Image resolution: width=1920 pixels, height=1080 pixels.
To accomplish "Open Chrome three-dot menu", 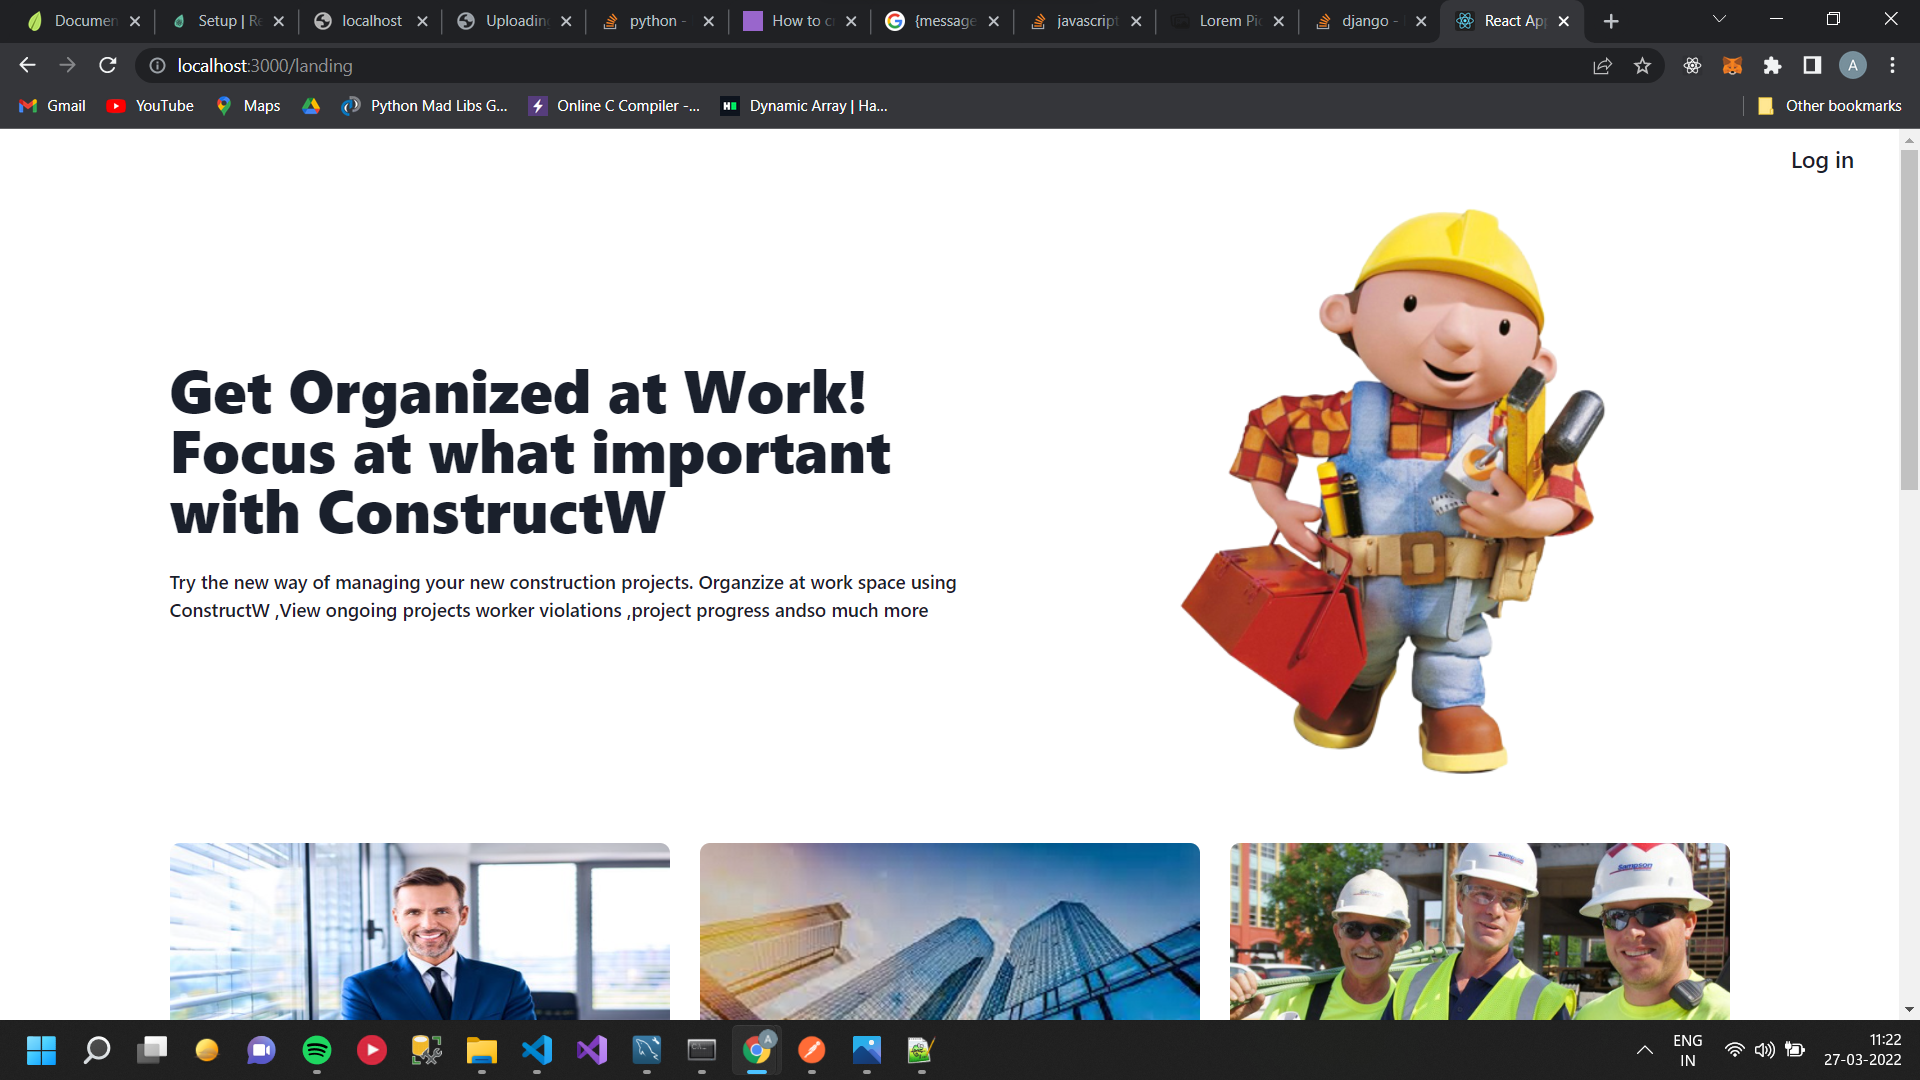I will click(x=1892, y=66).
